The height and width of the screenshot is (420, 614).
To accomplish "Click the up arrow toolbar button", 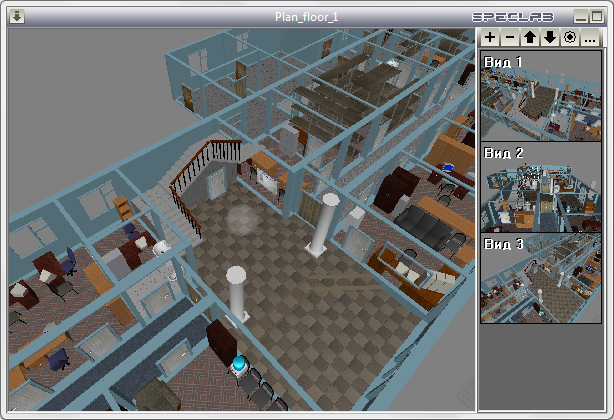I will 530,38.
